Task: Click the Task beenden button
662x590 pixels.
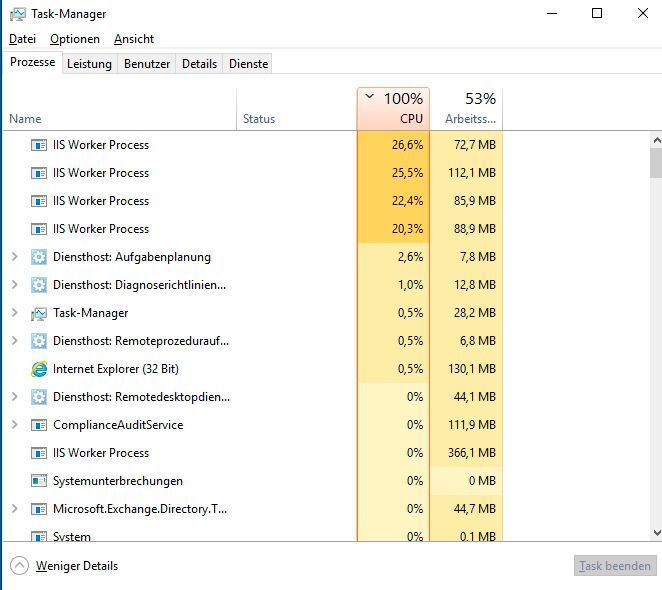Action: pyautogui.click(x=615, y=566)
